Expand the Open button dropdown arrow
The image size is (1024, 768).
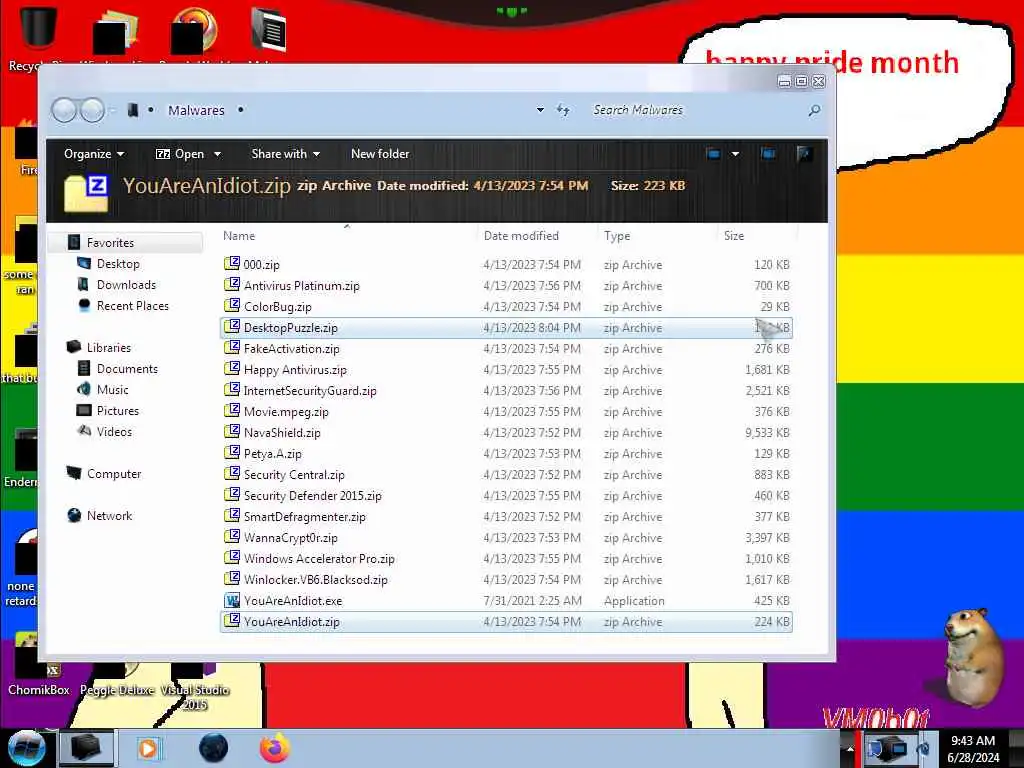[217, 154]
